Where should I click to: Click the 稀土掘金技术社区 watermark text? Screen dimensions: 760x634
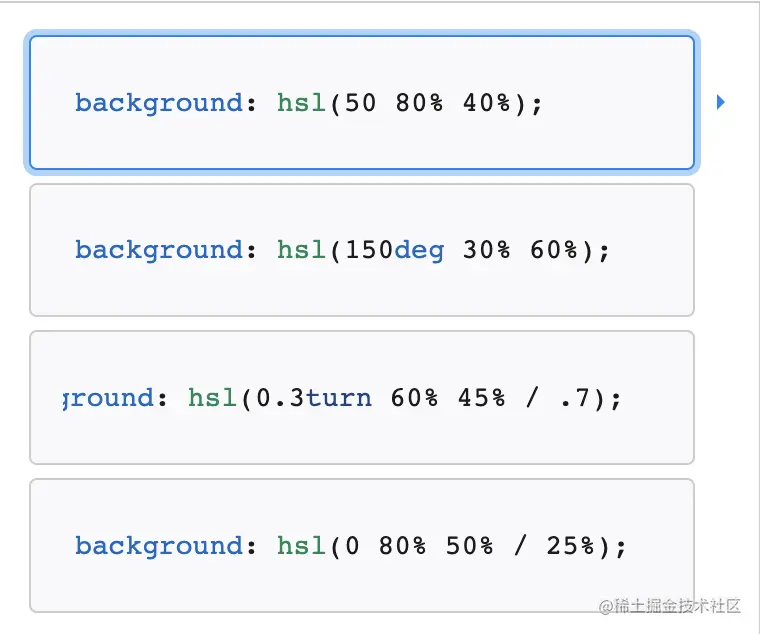click(x=678, y=606)
